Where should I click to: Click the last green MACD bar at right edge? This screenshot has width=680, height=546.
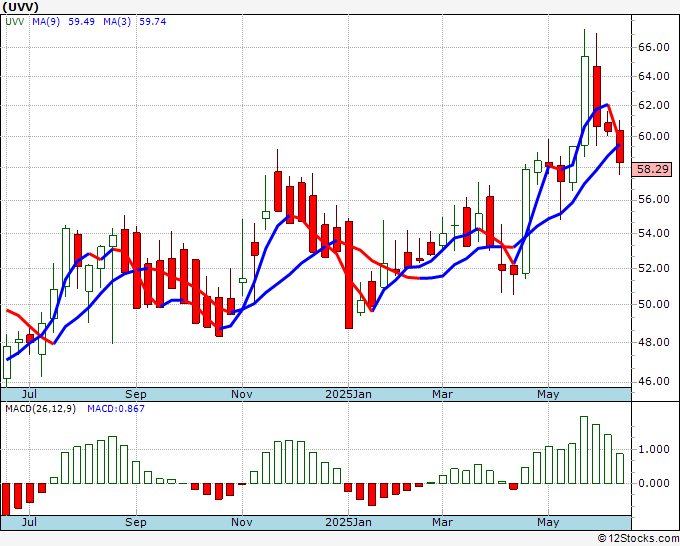pyautogui.click(x=620, y=468)
